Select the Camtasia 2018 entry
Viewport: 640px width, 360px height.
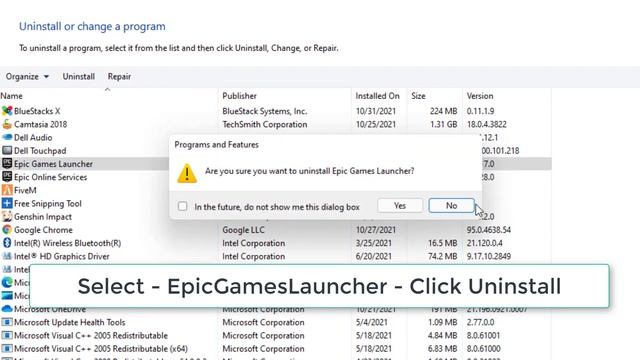(40, 124)
